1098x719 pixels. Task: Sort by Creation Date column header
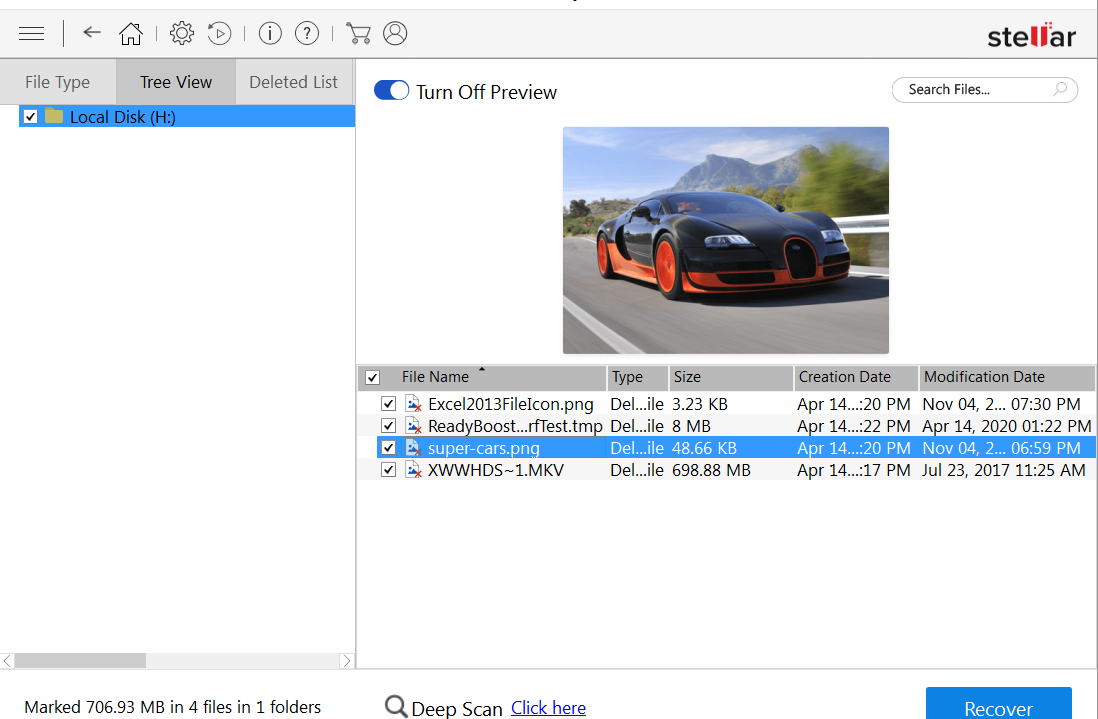pyautogui.click(x=856, y=377)
